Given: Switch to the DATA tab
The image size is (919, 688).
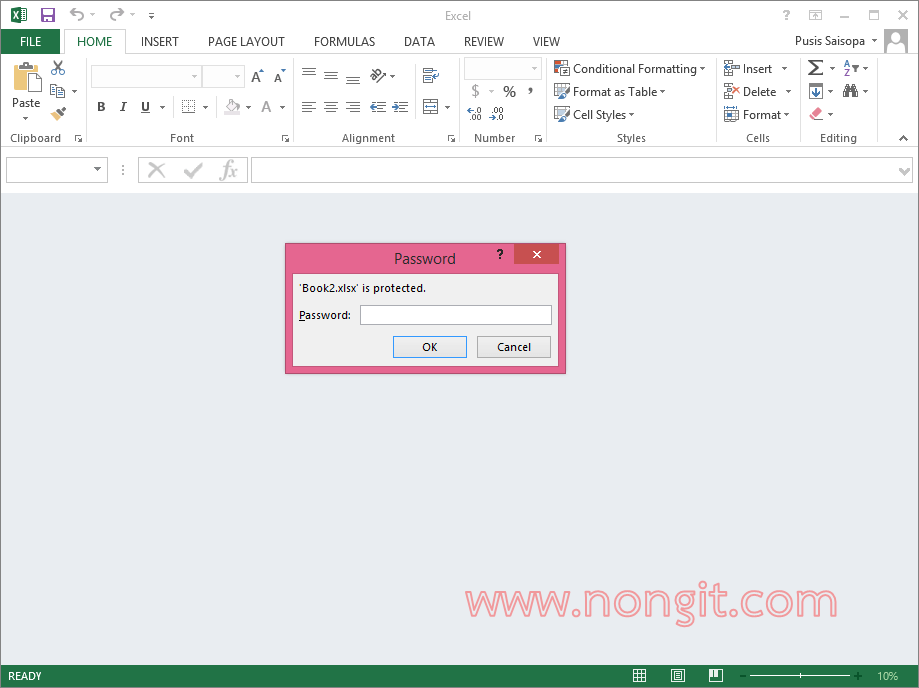Looking at the screenshot, I should (419, 42).
